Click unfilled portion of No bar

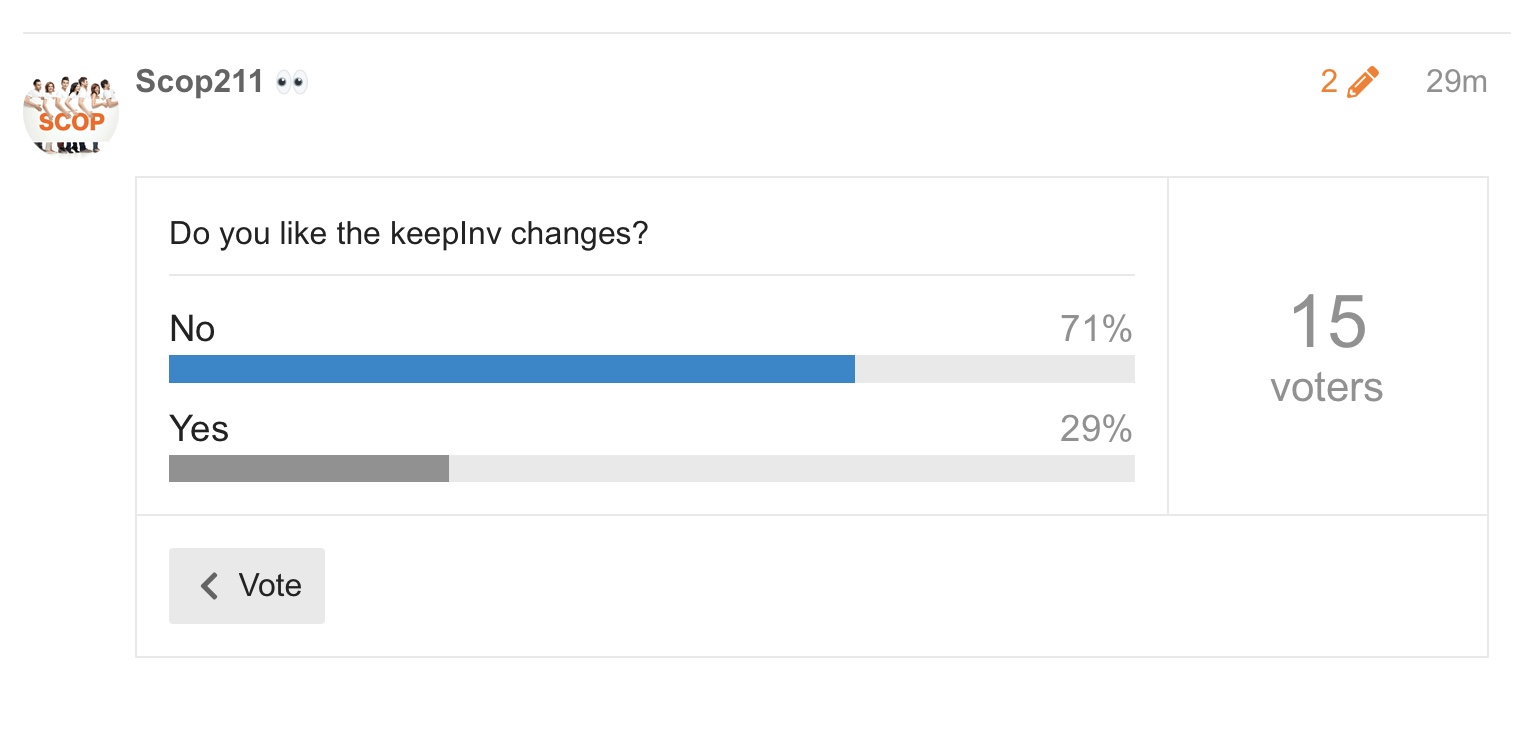tap(995, 369)
